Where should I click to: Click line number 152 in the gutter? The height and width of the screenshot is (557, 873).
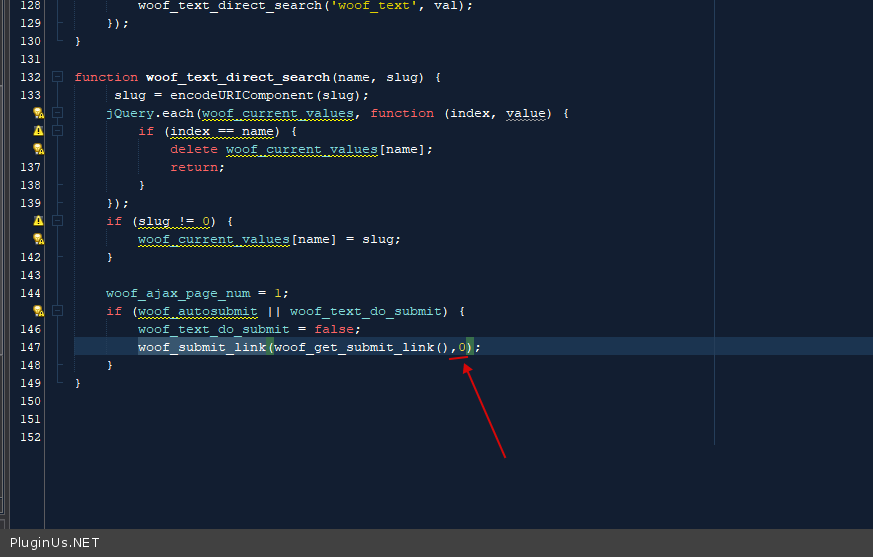point(31,437)
